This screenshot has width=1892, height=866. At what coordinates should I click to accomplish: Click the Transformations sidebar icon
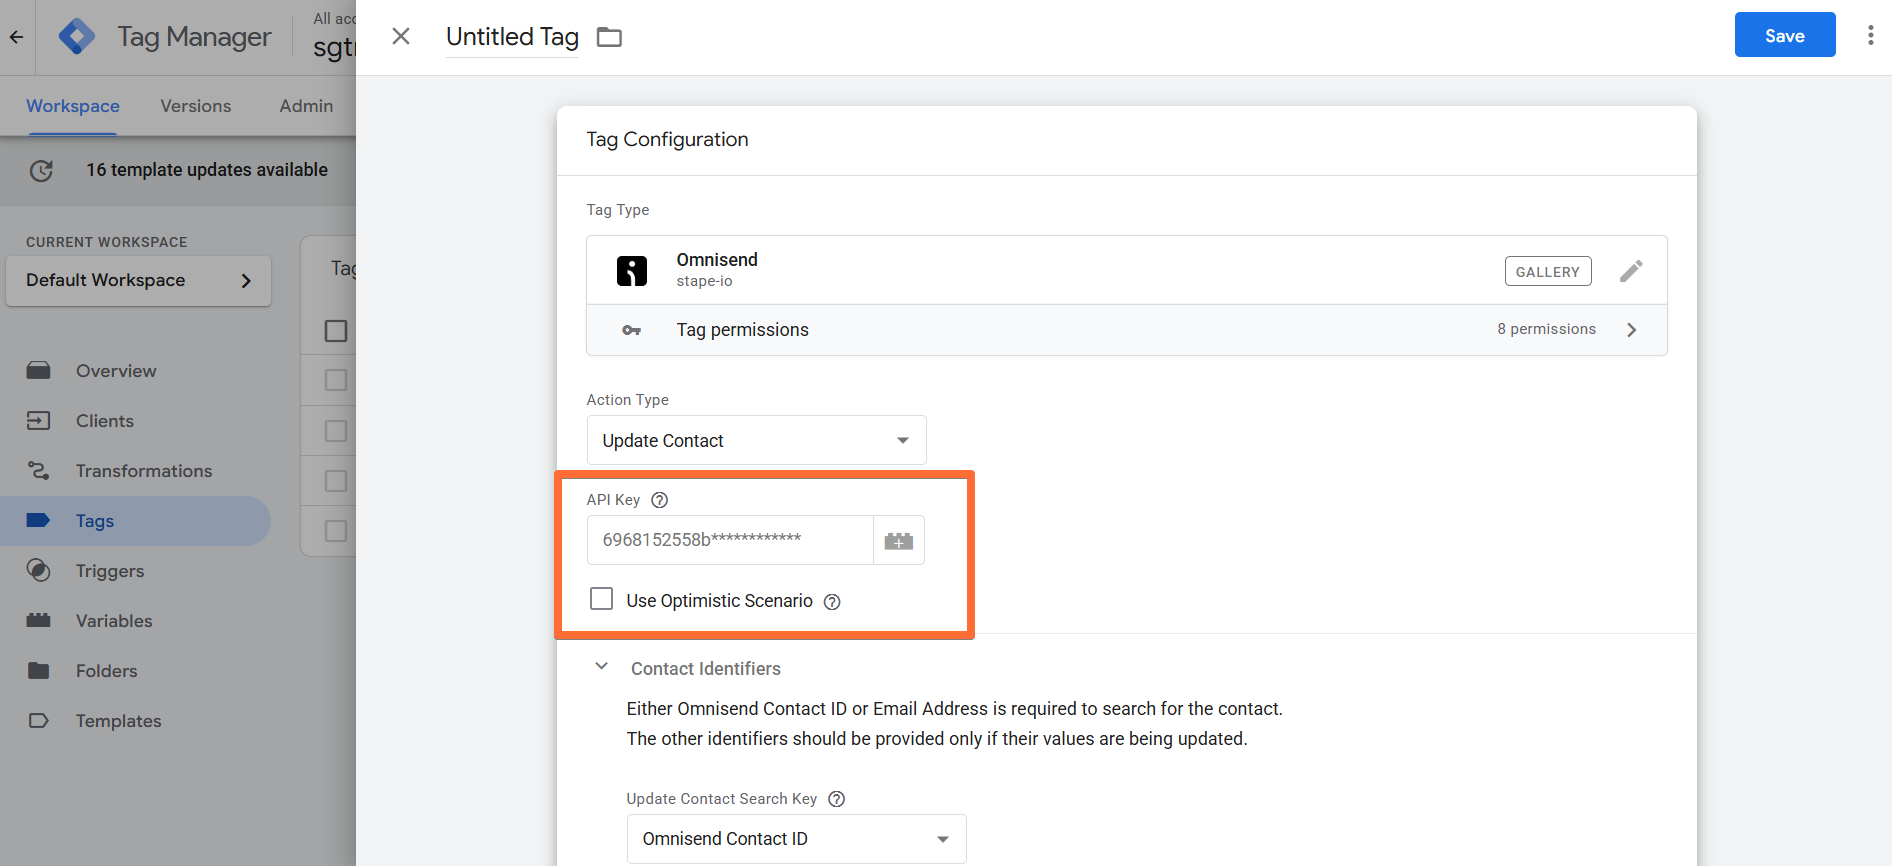coord(39,471)
